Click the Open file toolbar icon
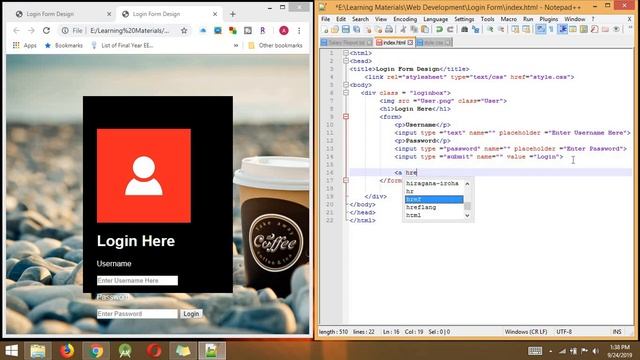Screen dimensions: 640x360 (335, 29)
